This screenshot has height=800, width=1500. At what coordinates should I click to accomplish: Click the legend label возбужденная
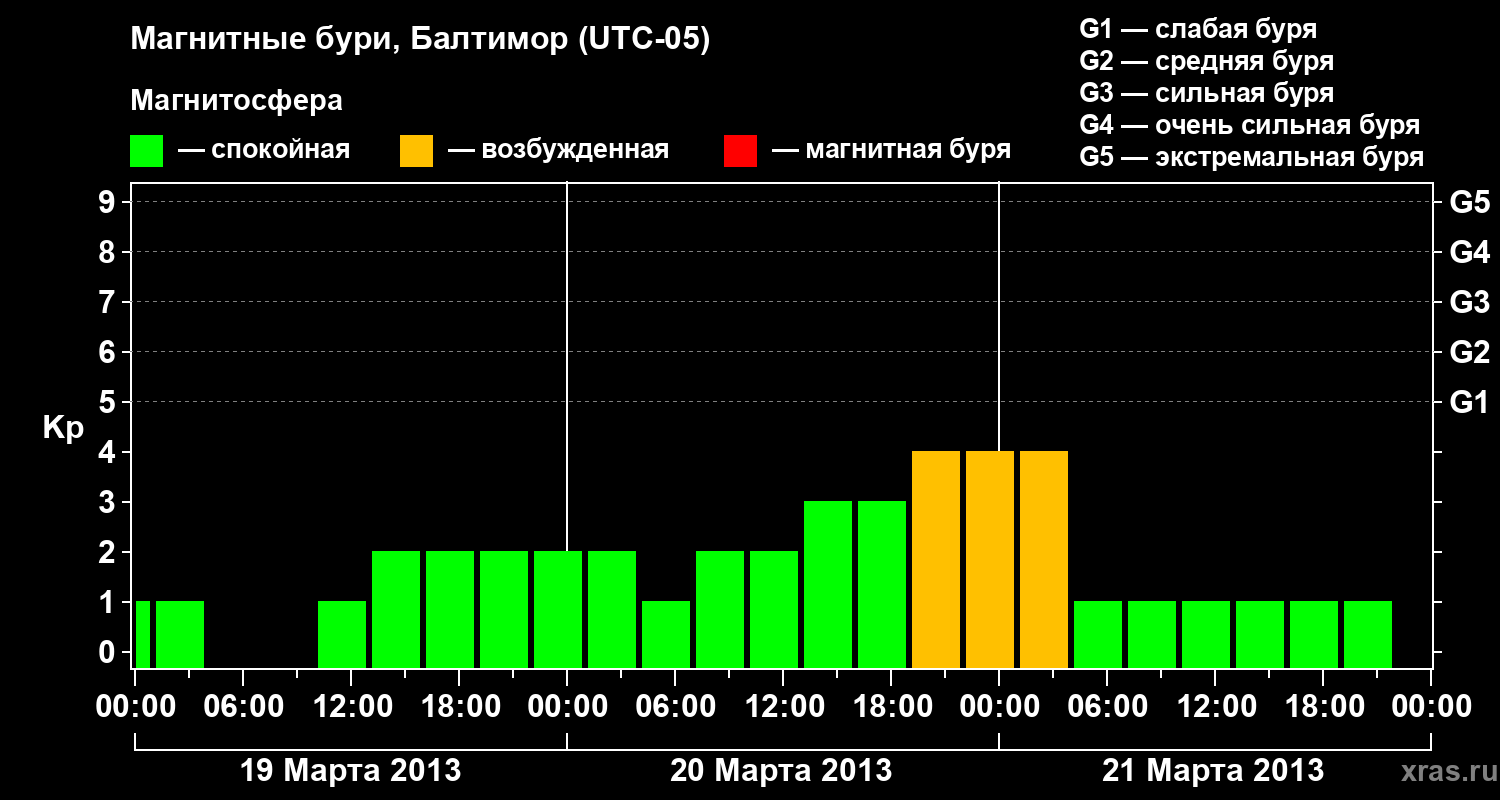click(x=575, y=151)
